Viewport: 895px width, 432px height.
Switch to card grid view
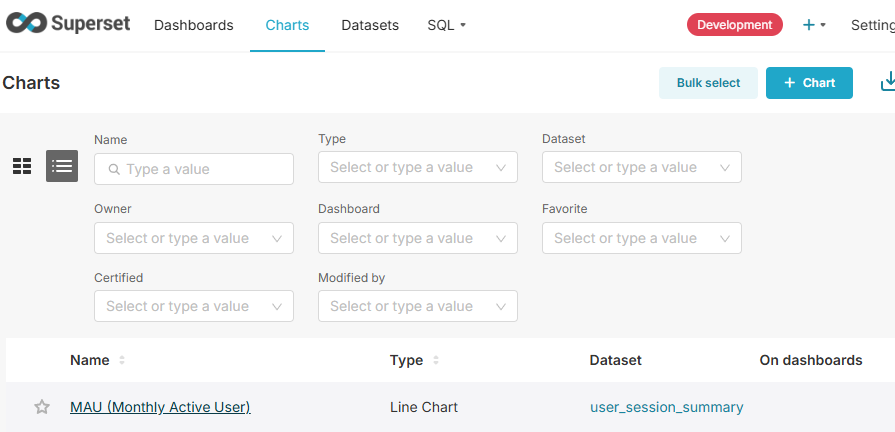click(x=22, y=167)
